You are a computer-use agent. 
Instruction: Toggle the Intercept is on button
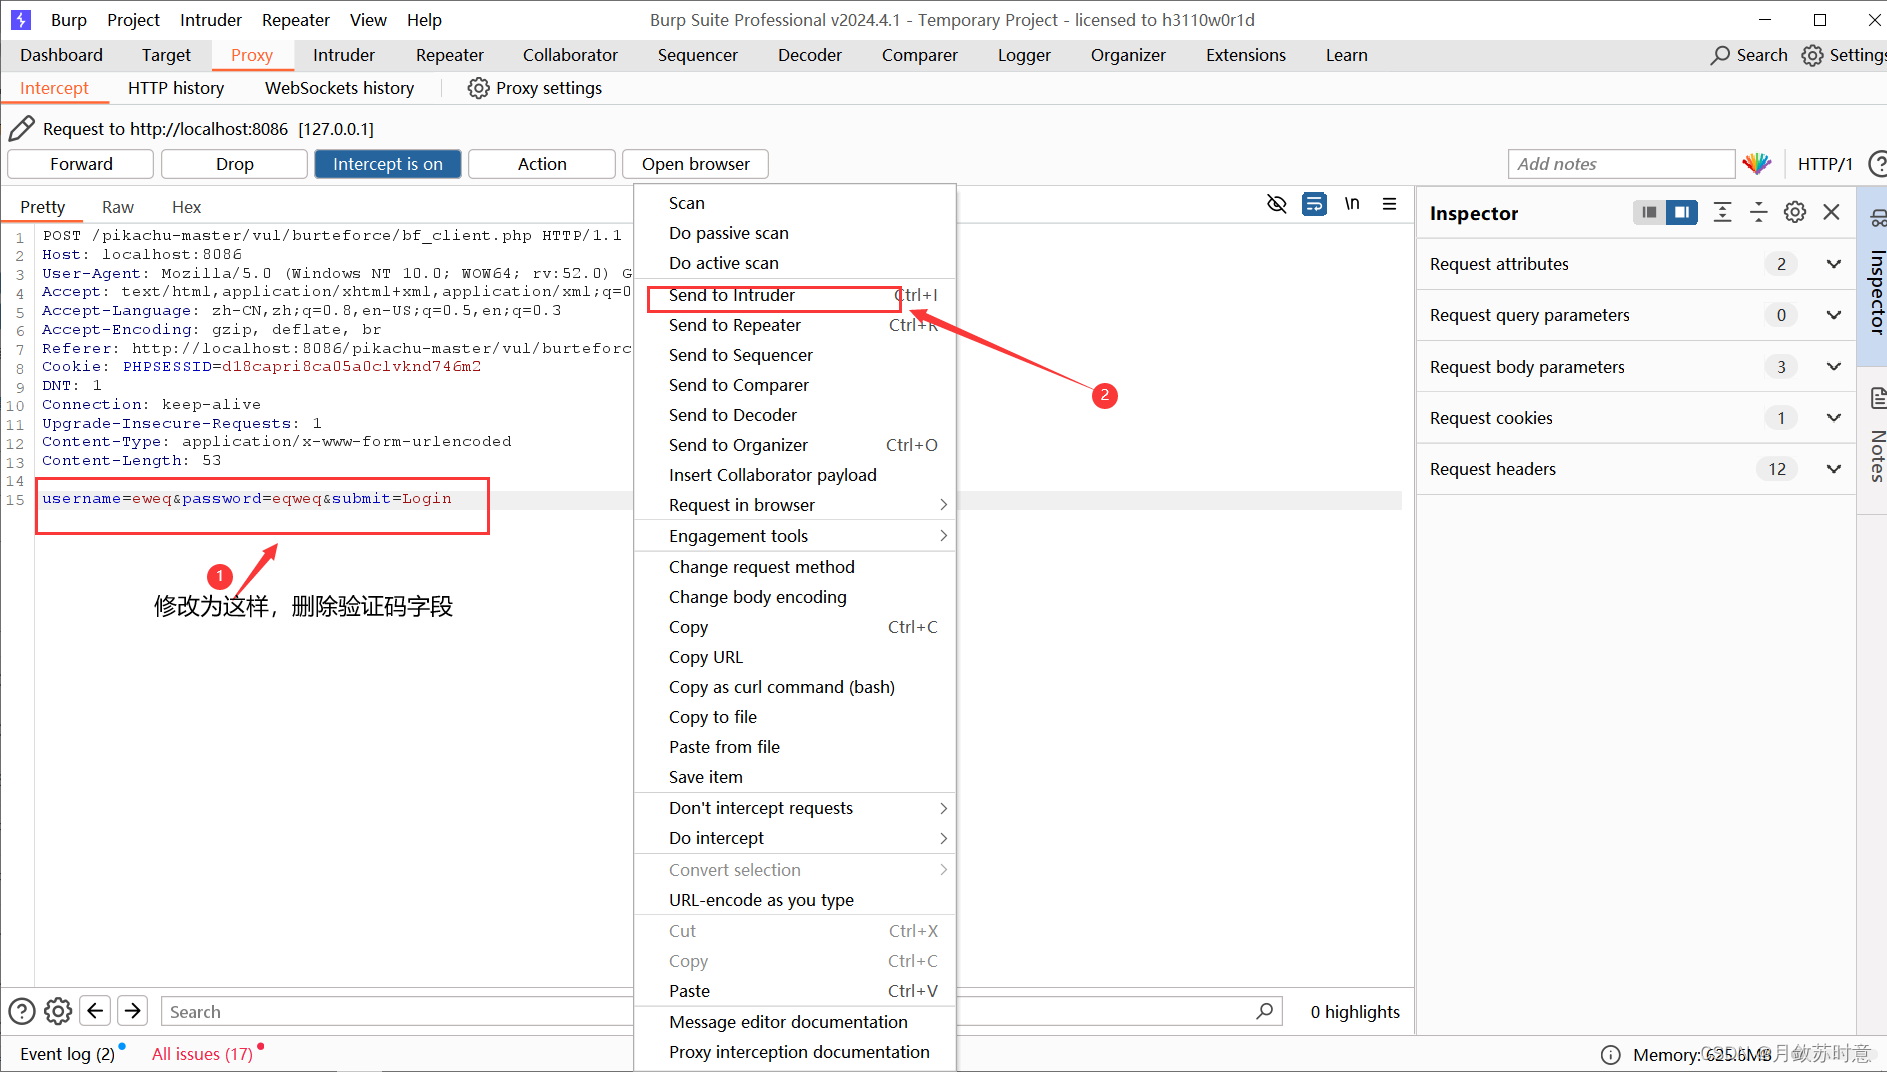(x=388, y=164)
